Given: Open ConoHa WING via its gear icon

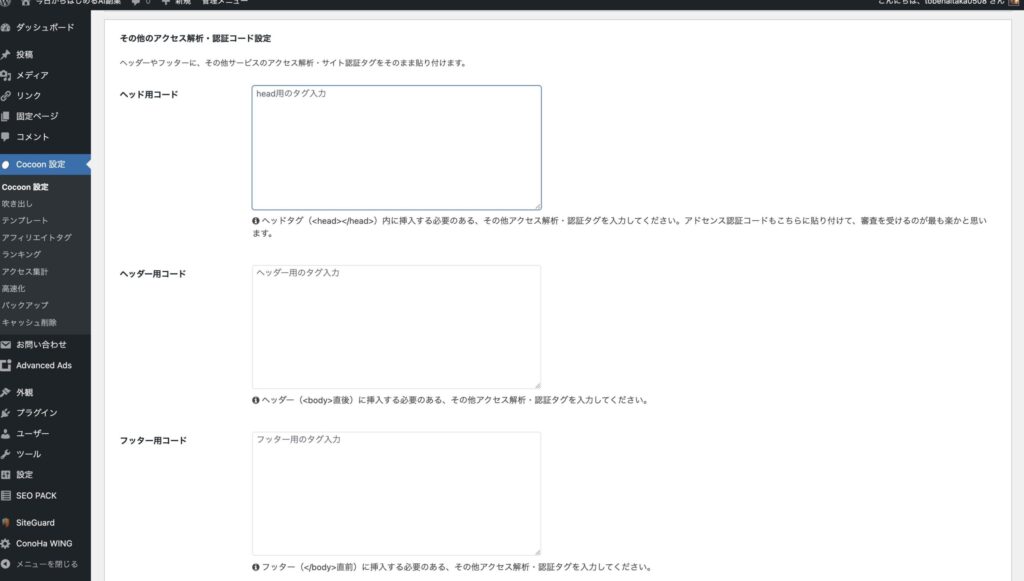Looking at the screenshot, I should click(5, 543).
